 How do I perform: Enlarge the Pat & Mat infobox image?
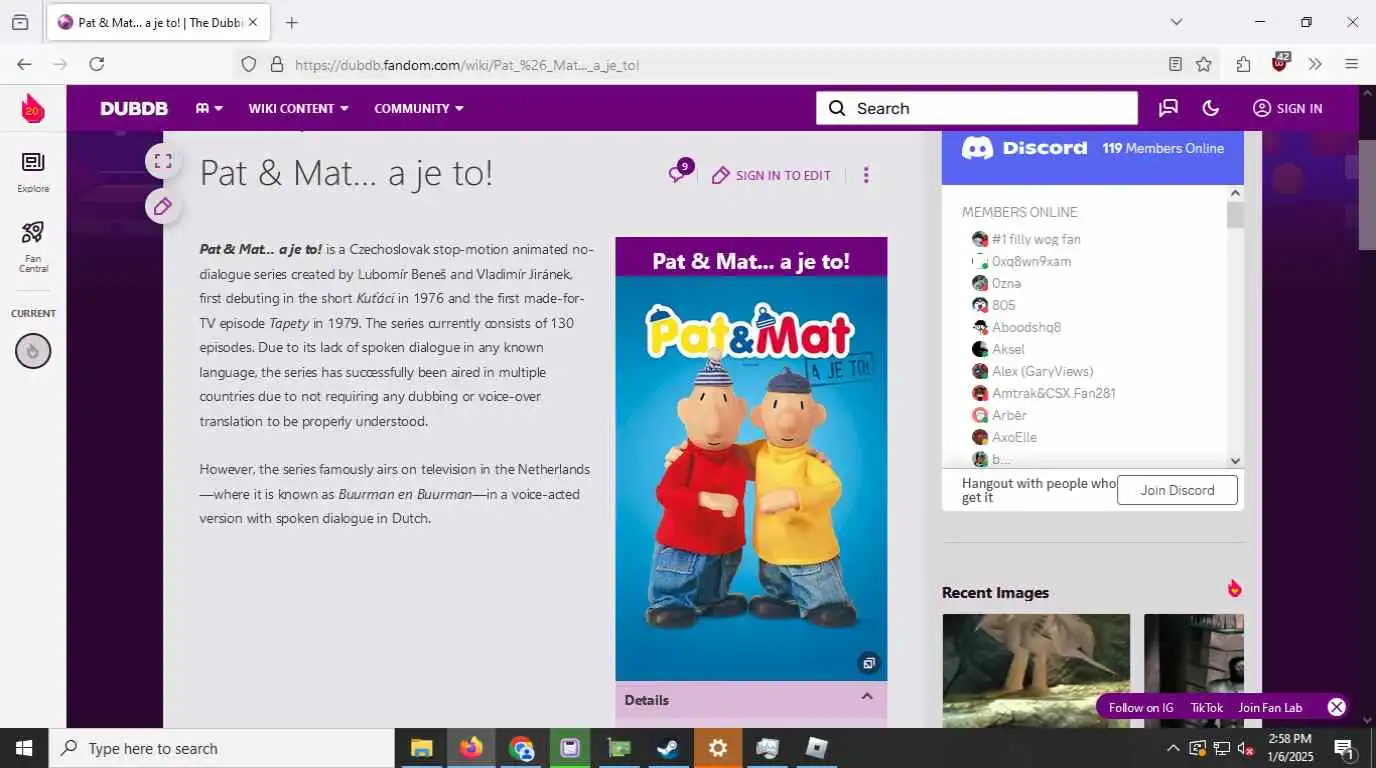869,663
